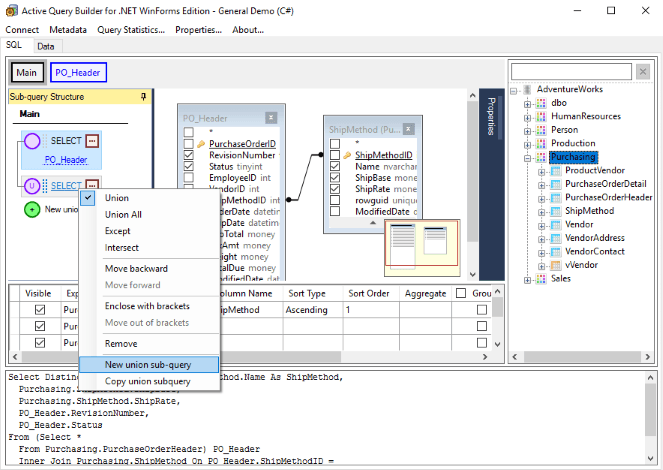The width and height of the screenshot is (663, 470).
Task: Expand the Sales schema node
Action: pyautogui.click(x=527, y=279)
